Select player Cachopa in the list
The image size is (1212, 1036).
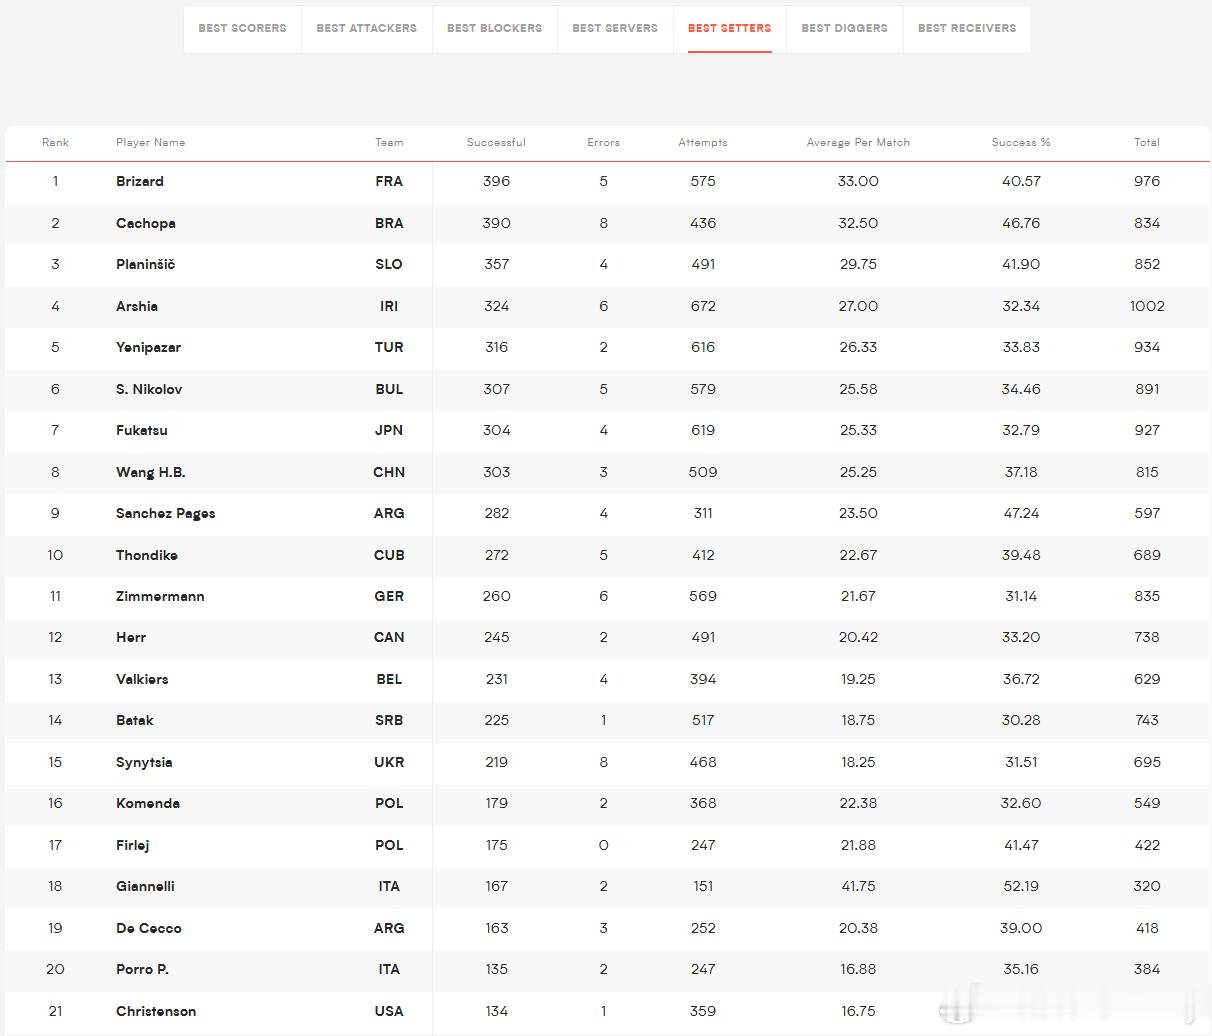click(146, 223)
